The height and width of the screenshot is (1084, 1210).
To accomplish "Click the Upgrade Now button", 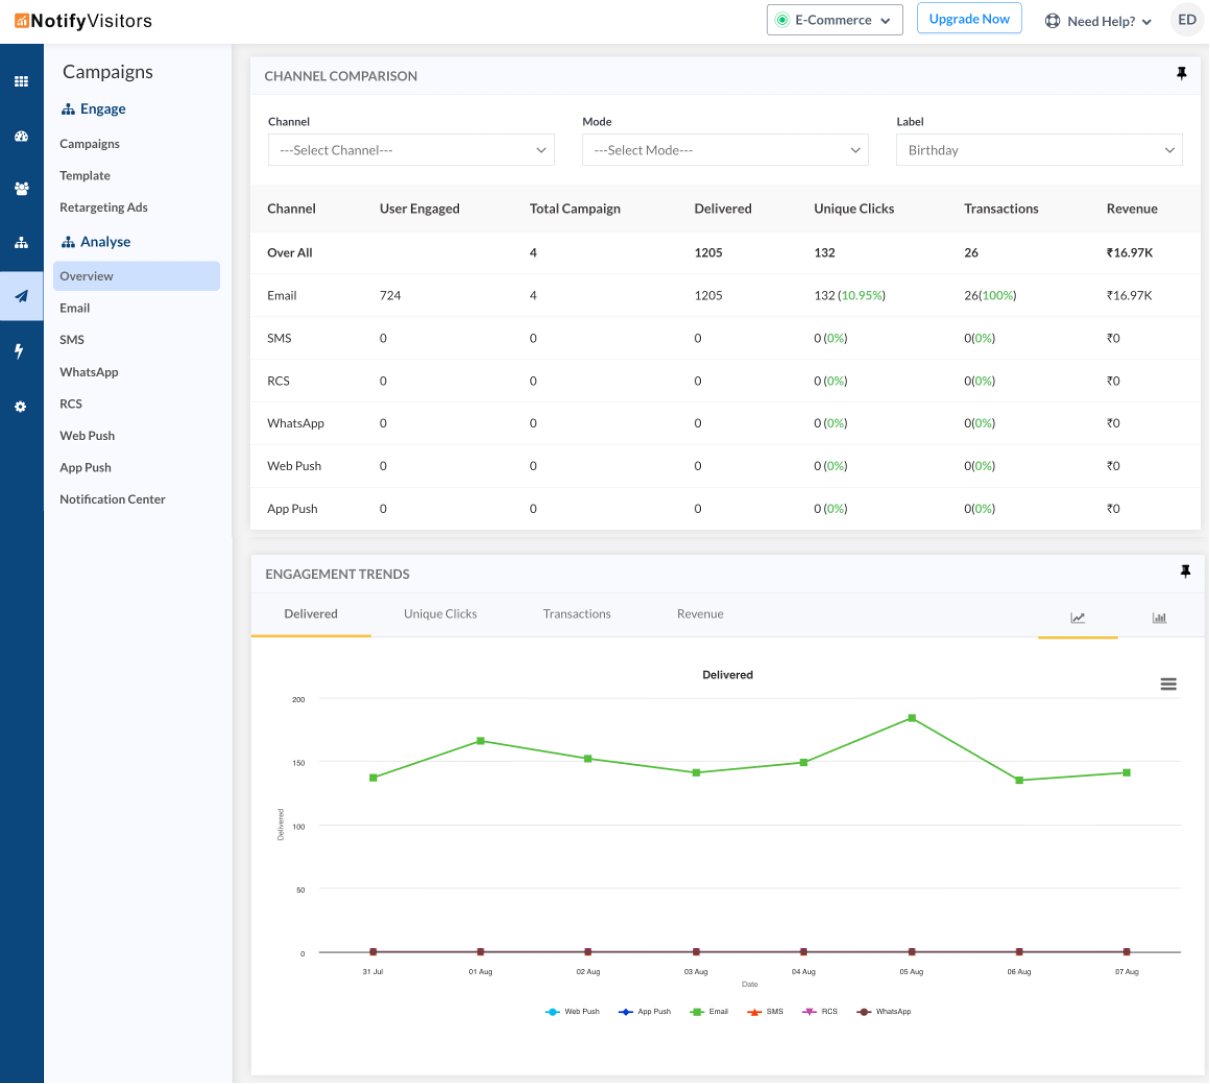I will pyautogui.click(x=969, y=19).
